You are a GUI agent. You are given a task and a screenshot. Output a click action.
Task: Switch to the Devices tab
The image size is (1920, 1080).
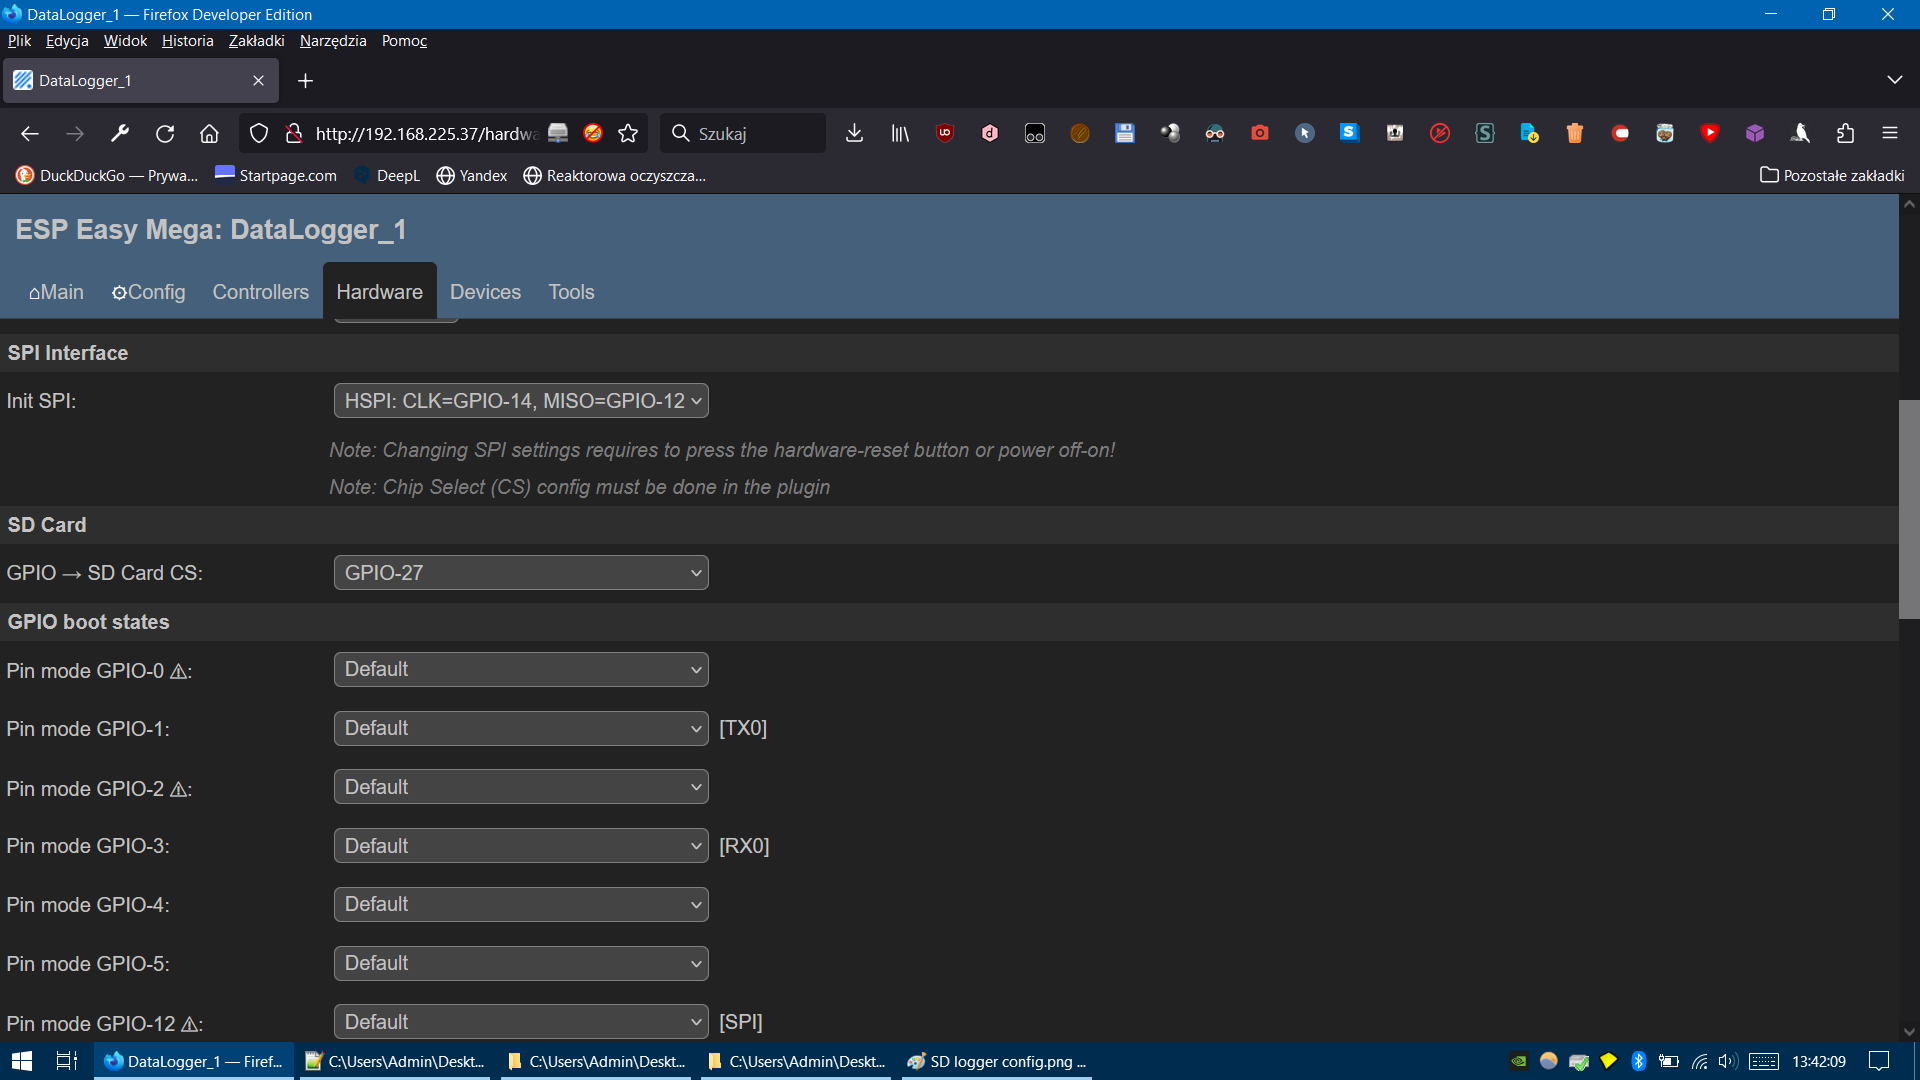485,292
